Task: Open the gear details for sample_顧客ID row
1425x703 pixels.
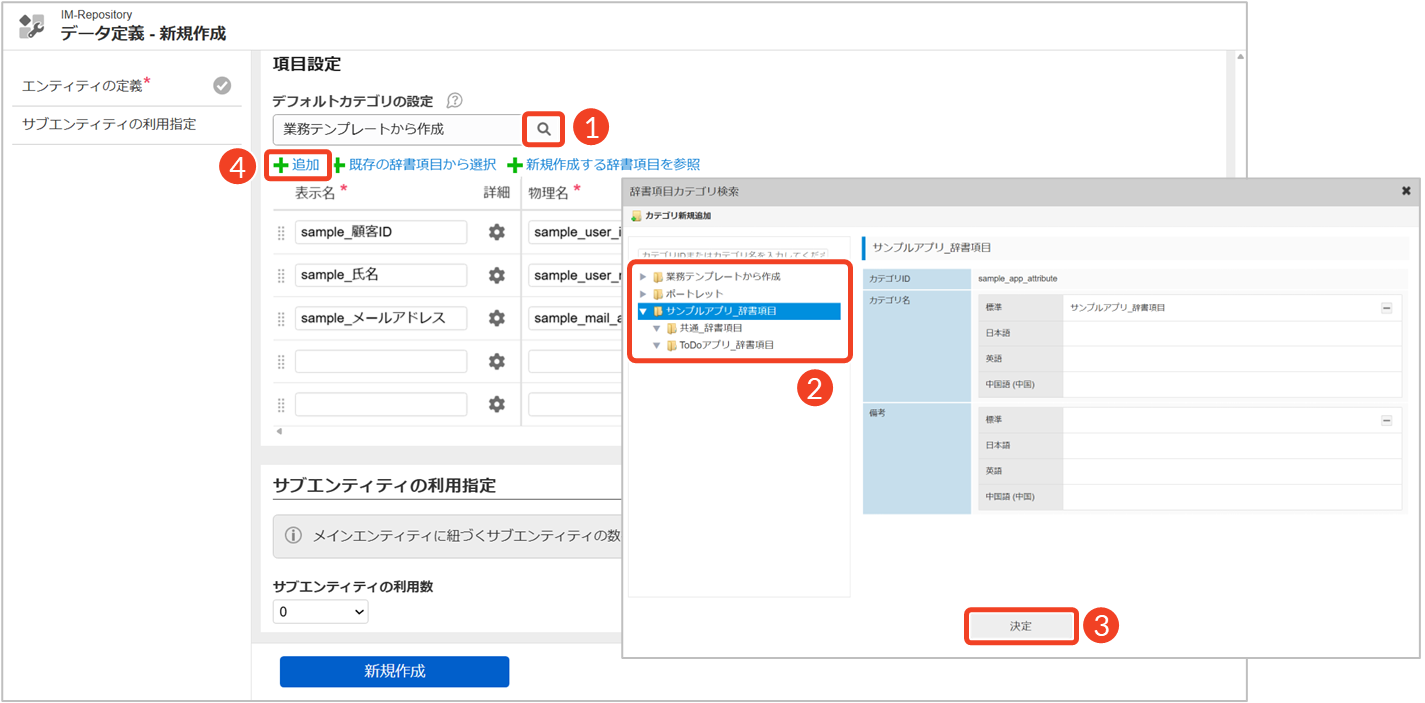Action: click(x=496, y=232)
